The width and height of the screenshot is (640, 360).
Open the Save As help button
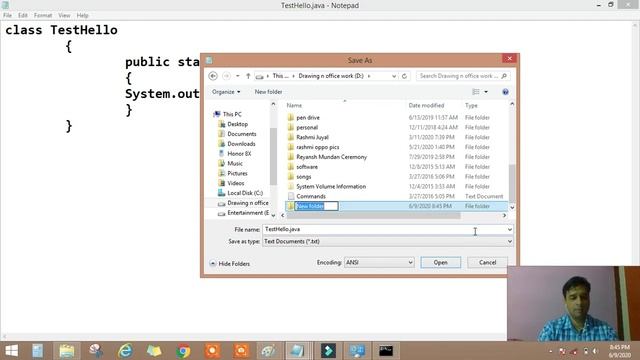click(x=505, y=92)
